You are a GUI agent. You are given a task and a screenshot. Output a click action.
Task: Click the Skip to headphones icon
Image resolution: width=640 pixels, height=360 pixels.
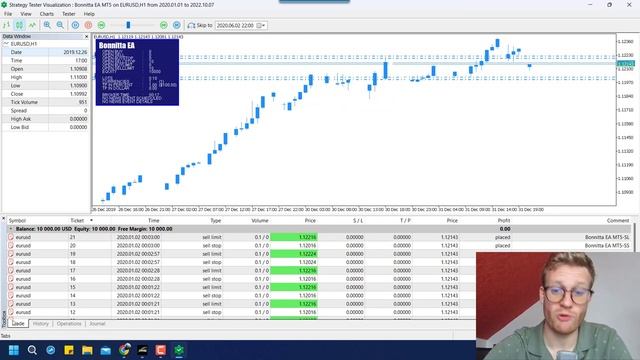pyautogui.click(x=191, y=25)
